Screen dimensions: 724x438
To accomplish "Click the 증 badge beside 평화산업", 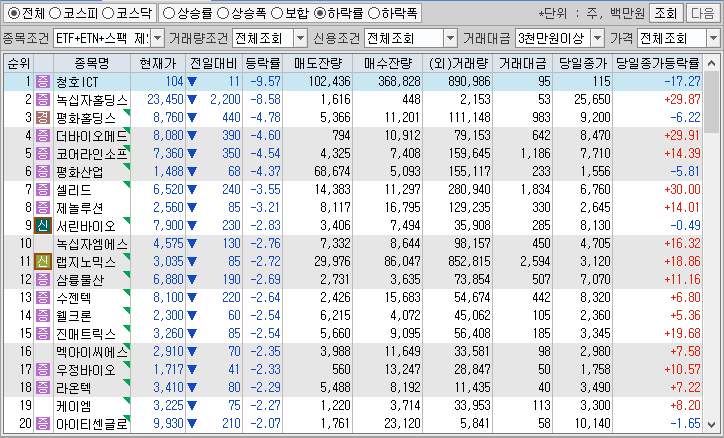I will [x=43, y=172].
